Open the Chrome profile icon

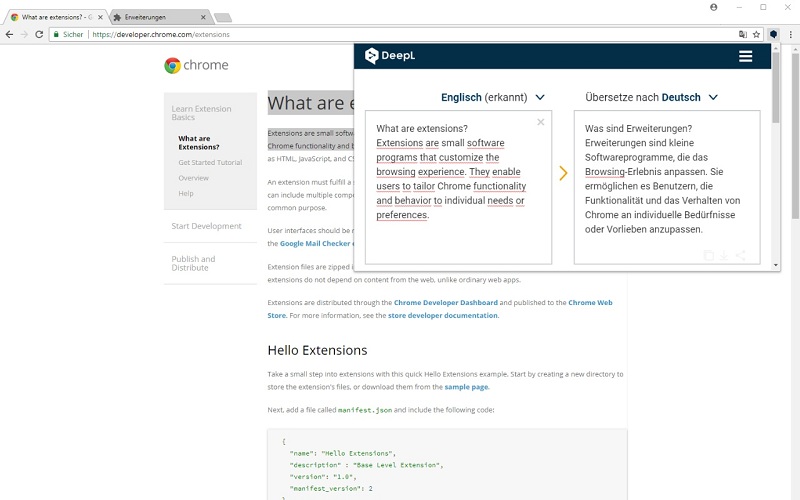(x=714, y=7)
